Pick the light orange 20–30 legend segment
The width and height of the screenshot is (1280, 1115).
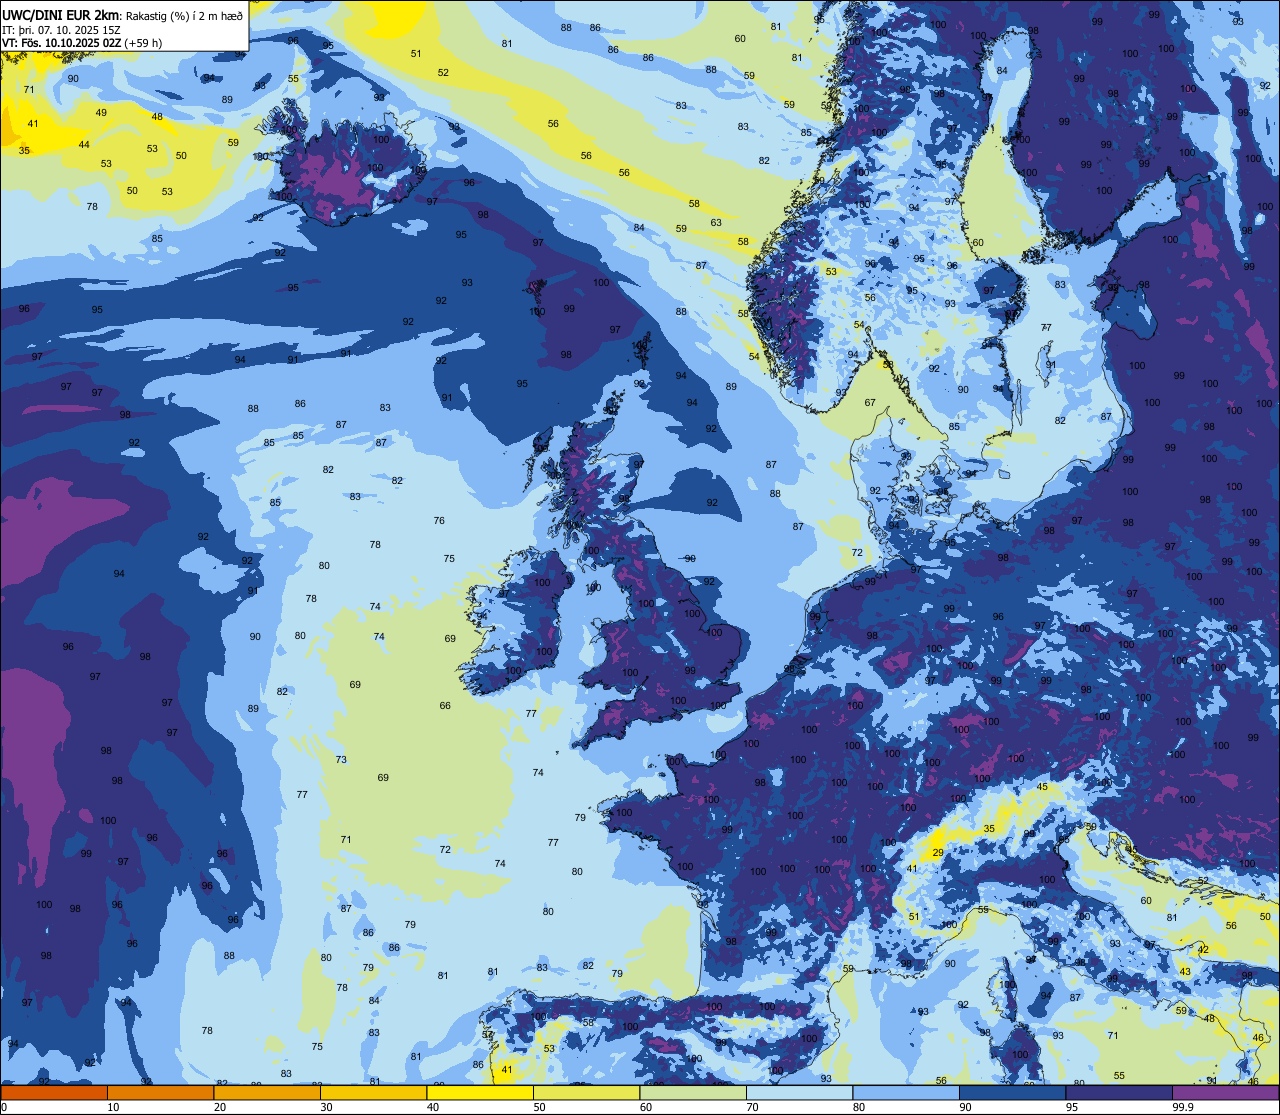(x=267, y=1092)
